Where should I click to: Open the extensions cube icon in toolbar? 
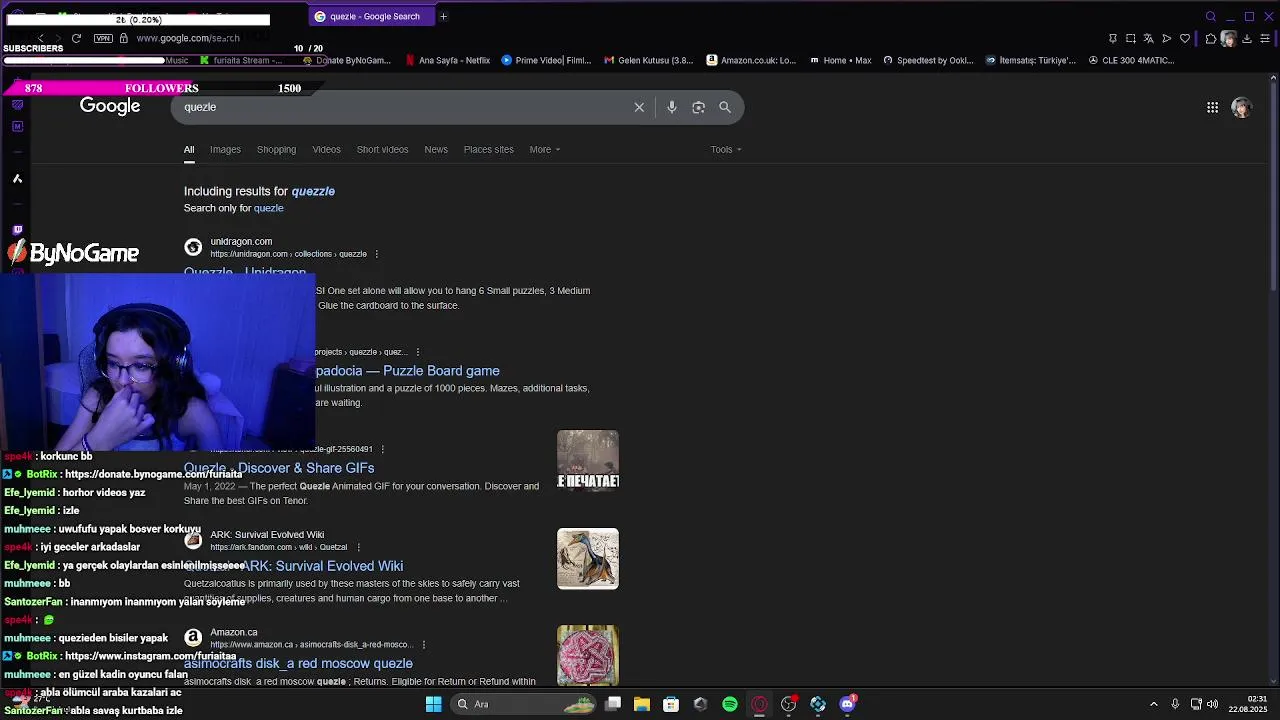click(1211, 38)
